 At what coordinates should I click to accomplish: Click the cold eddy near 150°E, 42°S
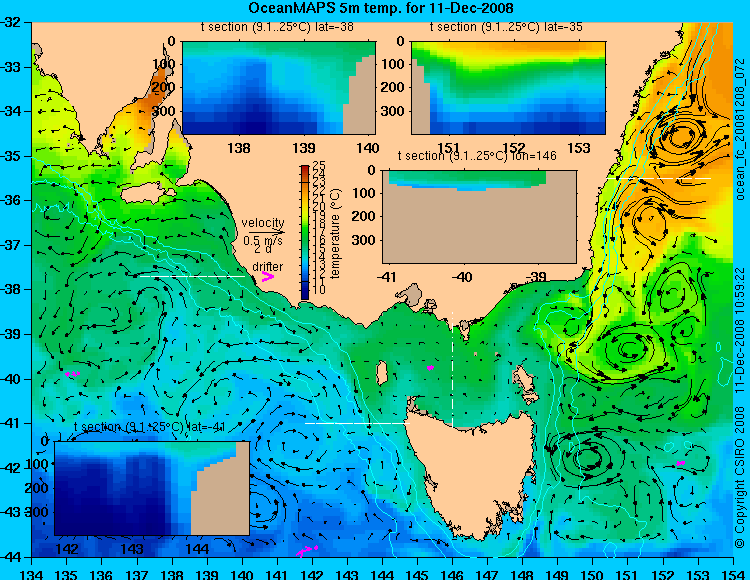(x=586, y=459)
